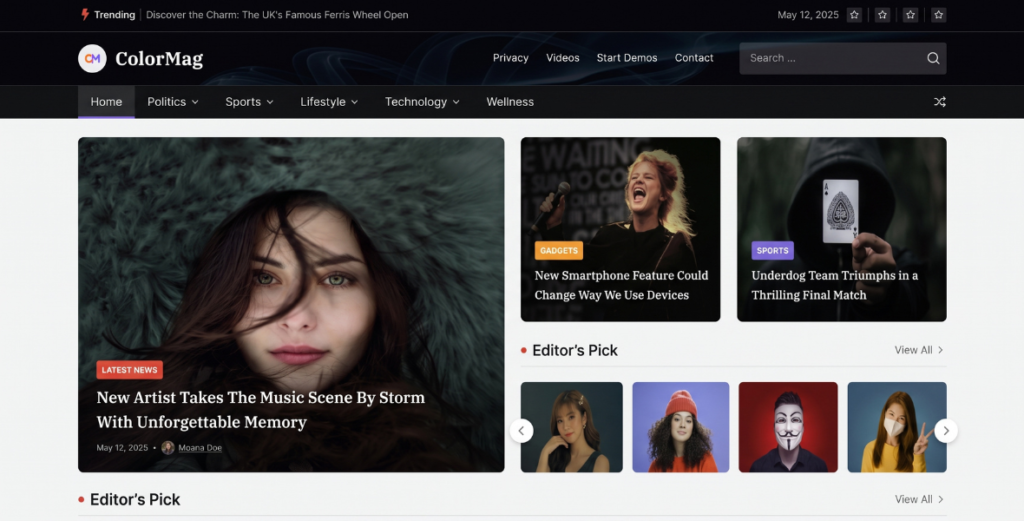Click View All beside the carousel Editor's Pick

click(x=919, y=350)
